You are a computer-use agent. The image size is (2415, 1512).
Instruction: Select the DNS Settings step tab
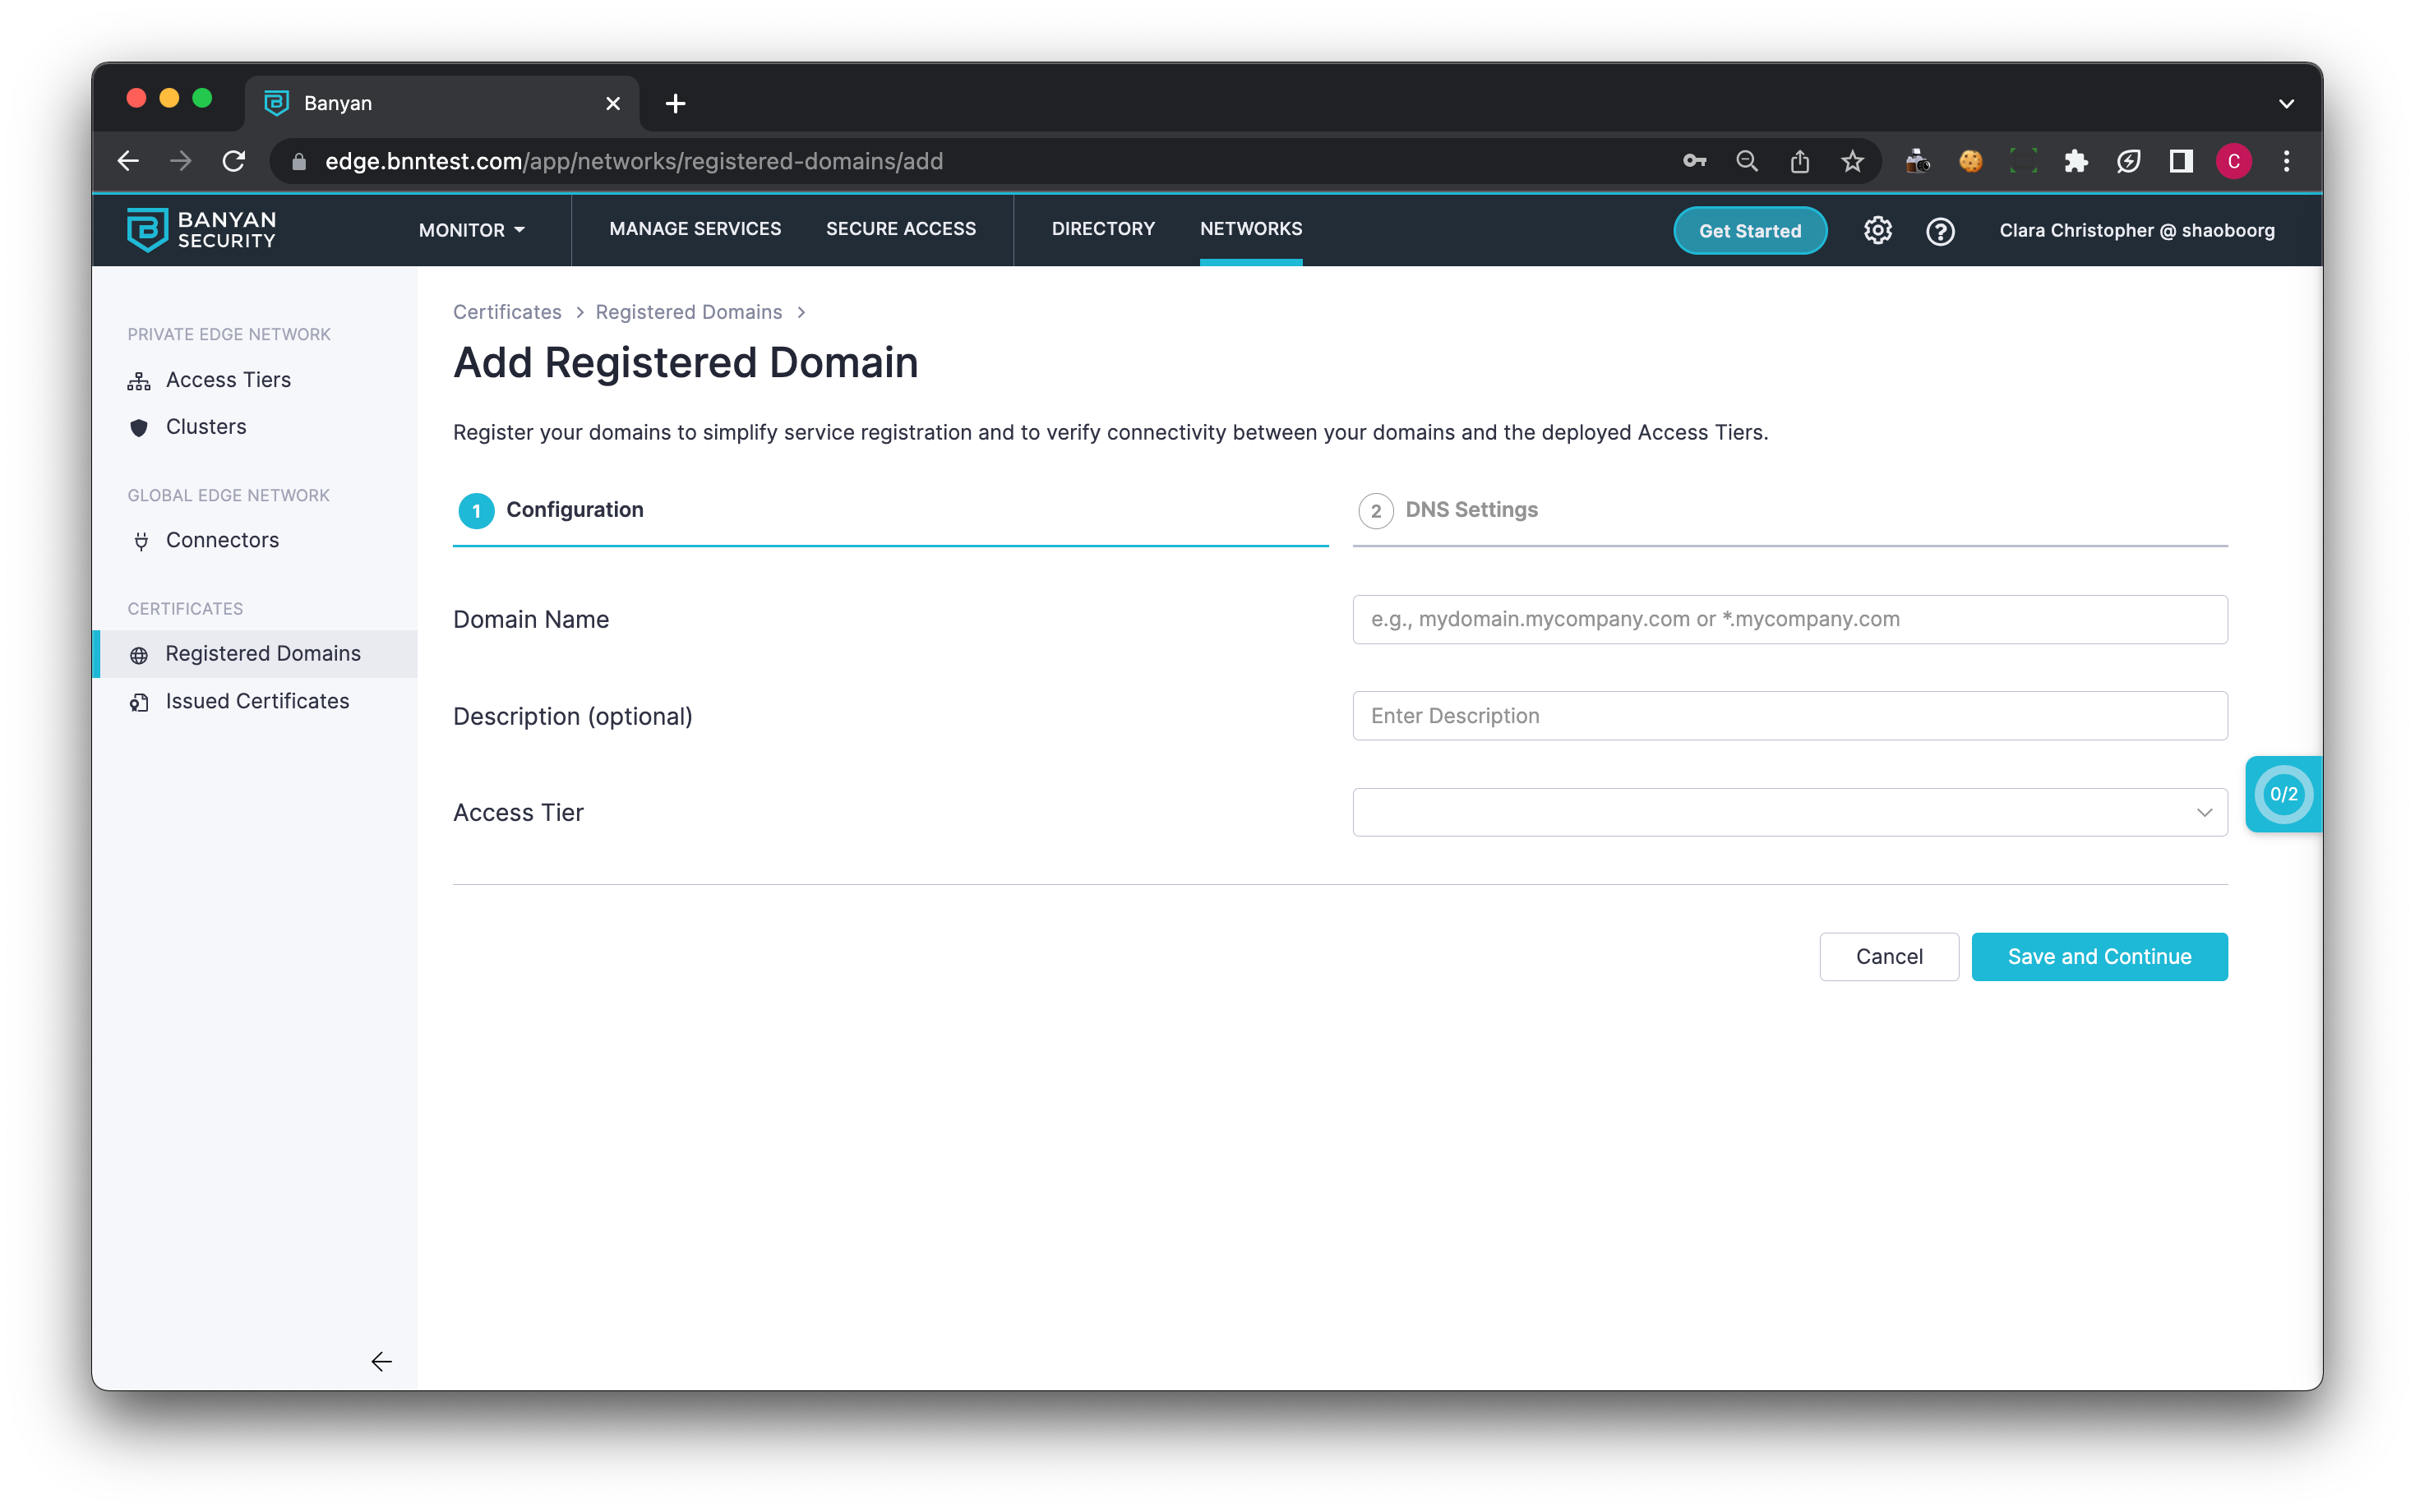pyautogui.click(x=1789, y=511)
